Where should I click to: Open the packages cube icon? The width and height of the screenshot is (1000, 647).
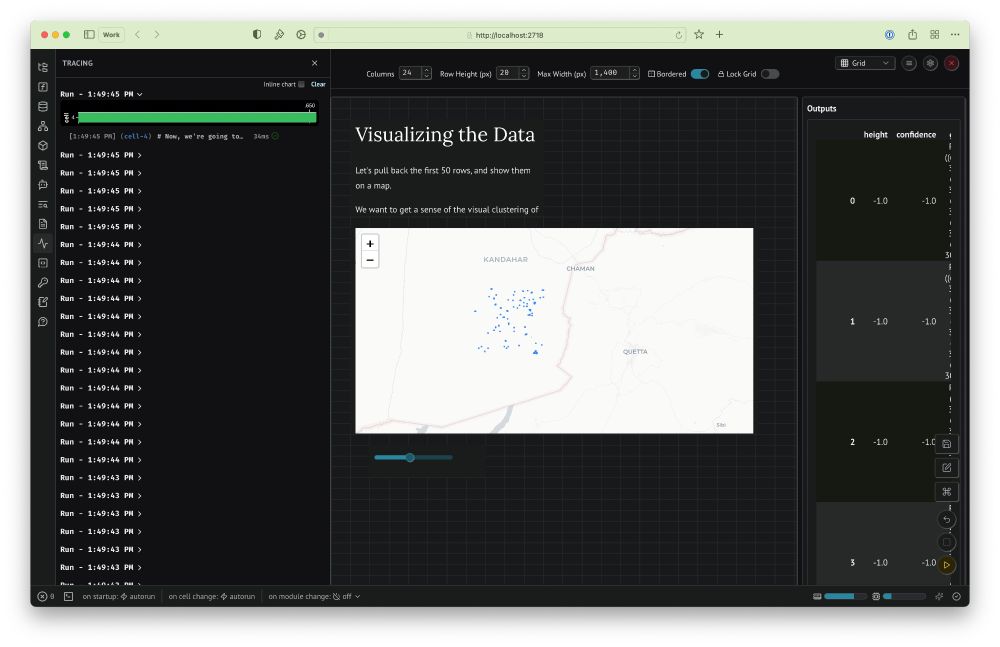(x=43, y=145)
